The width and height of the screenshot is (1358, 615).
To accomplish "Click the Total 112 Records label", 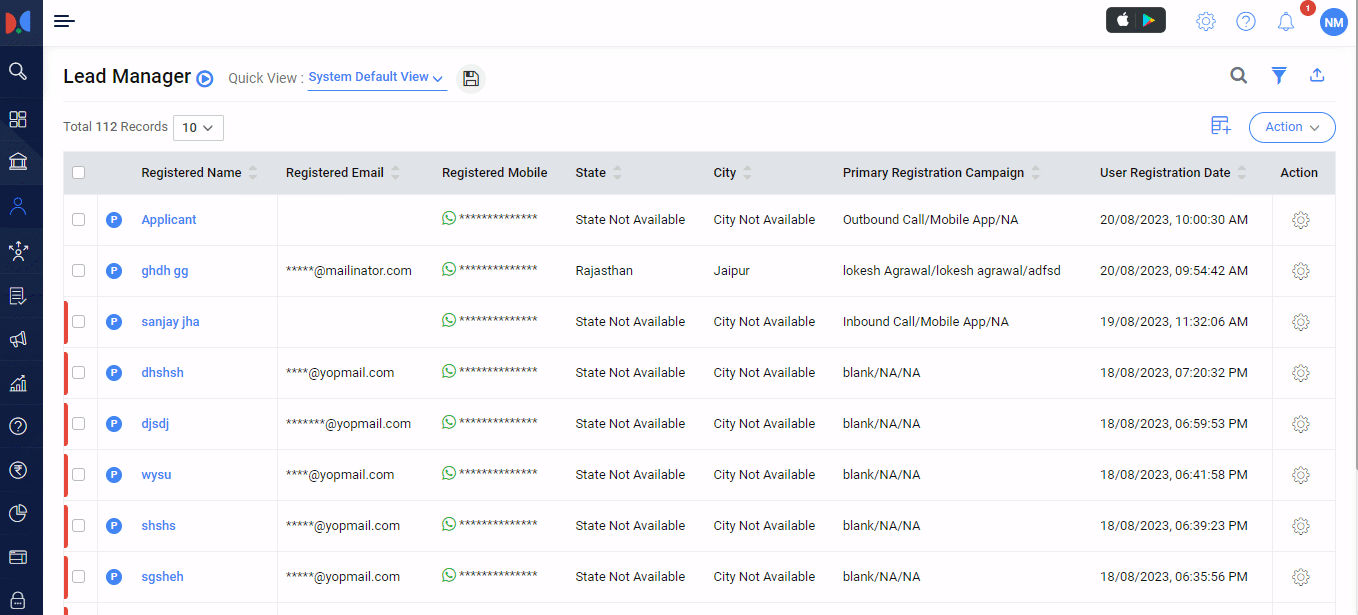I will coord(115,127).
